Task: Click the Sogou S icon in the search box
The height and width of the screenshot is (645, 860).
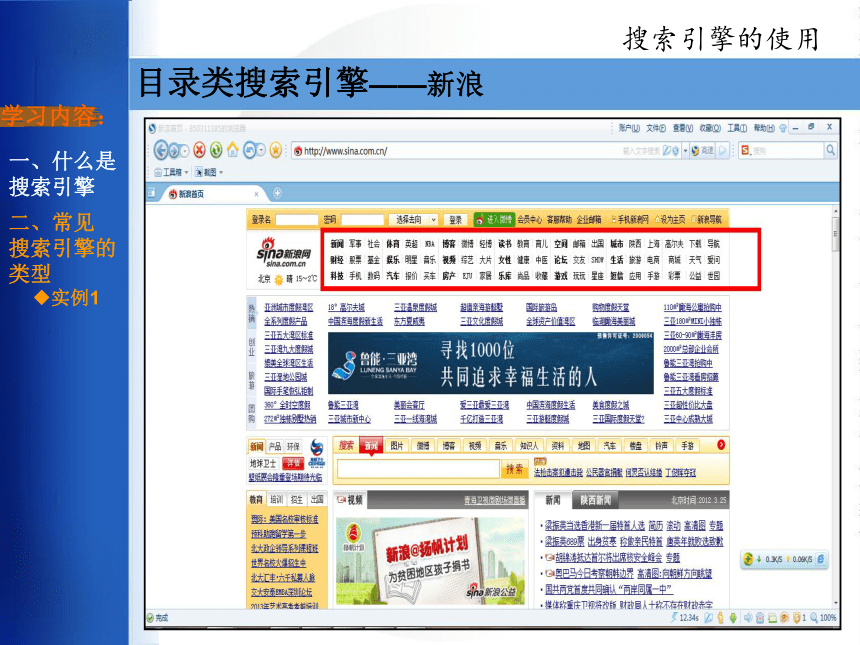Action: coord(745,150)
